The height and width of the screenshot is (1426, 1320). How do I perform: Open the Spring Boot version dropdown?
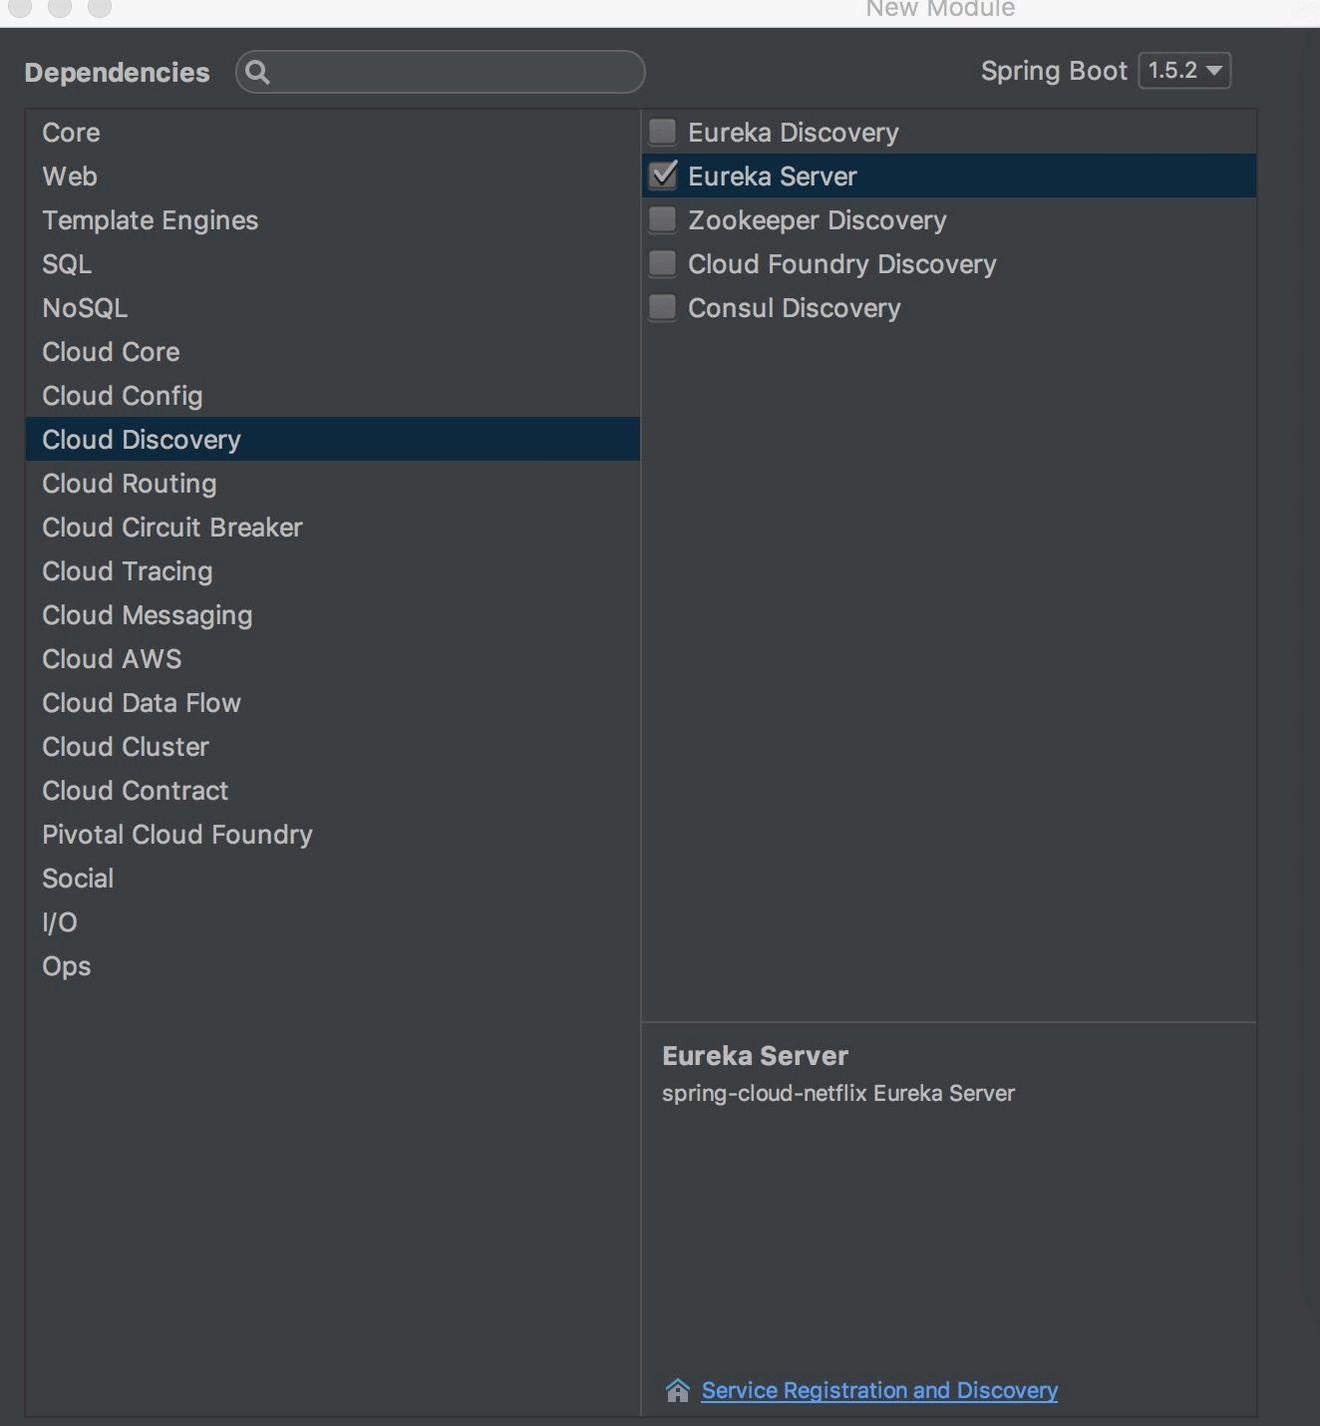[1184, 71]
